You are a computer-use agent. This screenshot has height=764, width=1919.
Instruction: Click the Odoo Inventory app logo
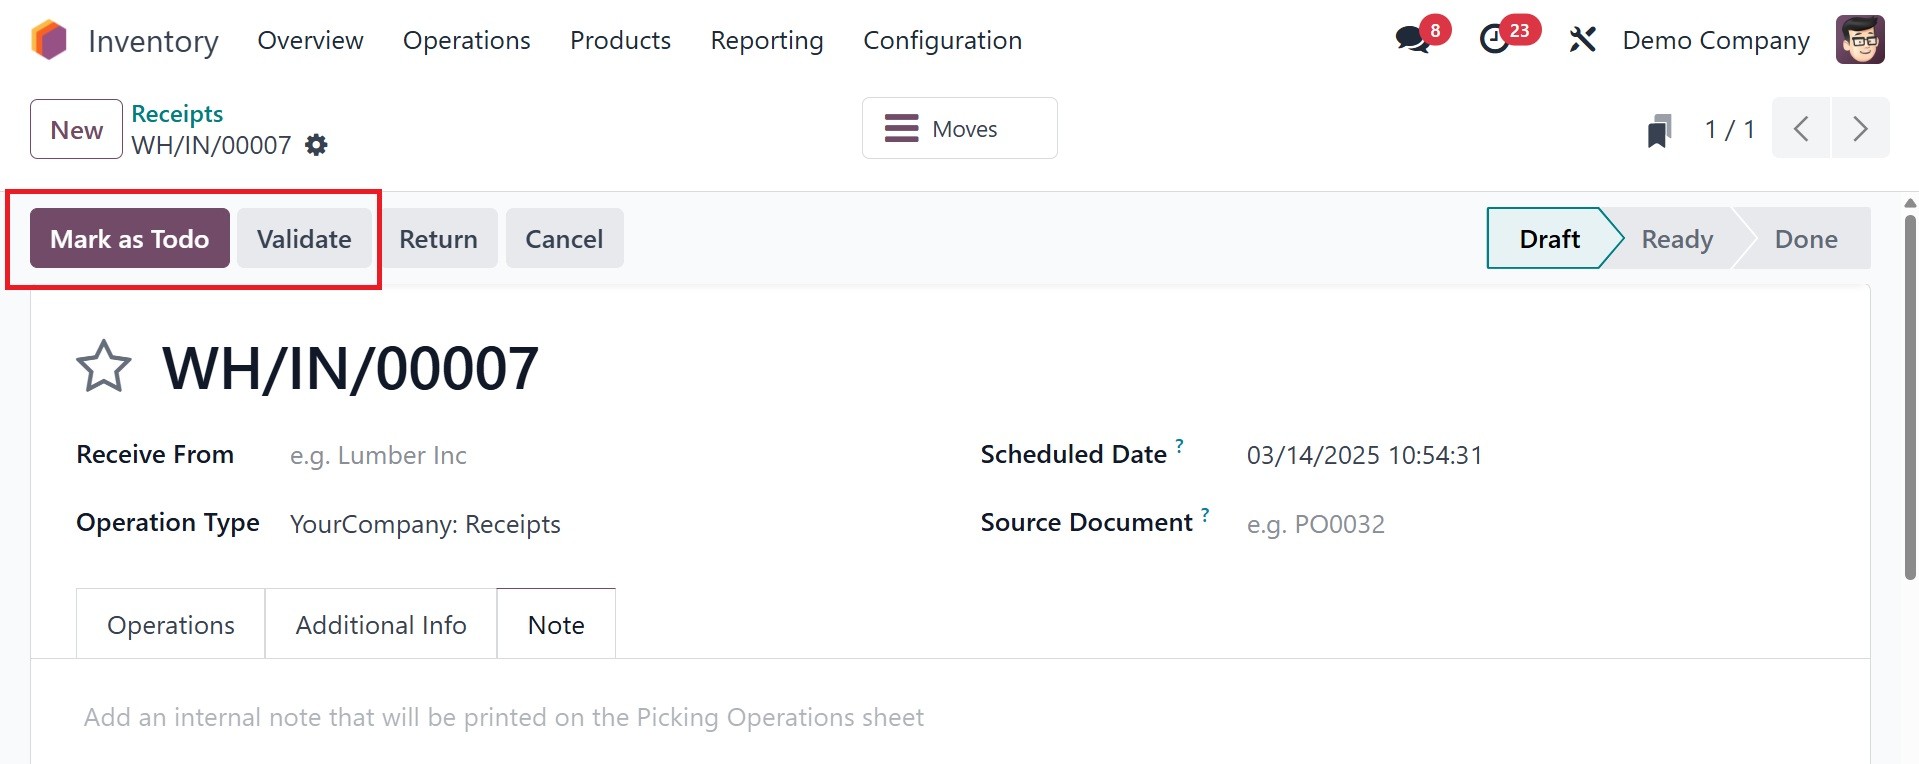tap(48, 41)
